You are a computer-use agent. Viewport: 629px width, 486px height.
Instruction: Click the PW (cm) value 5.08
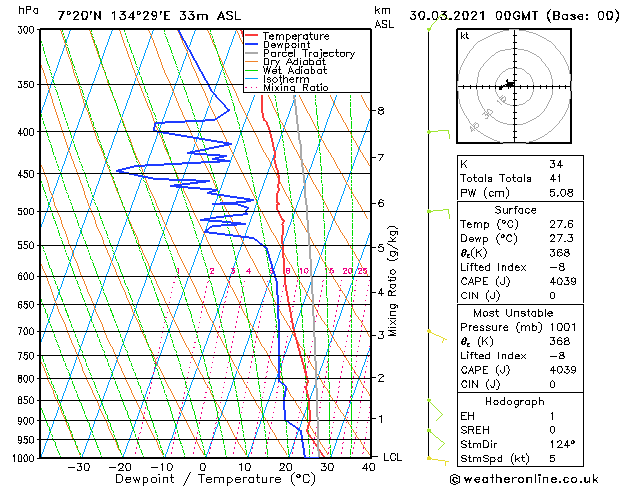click(561, 193)
